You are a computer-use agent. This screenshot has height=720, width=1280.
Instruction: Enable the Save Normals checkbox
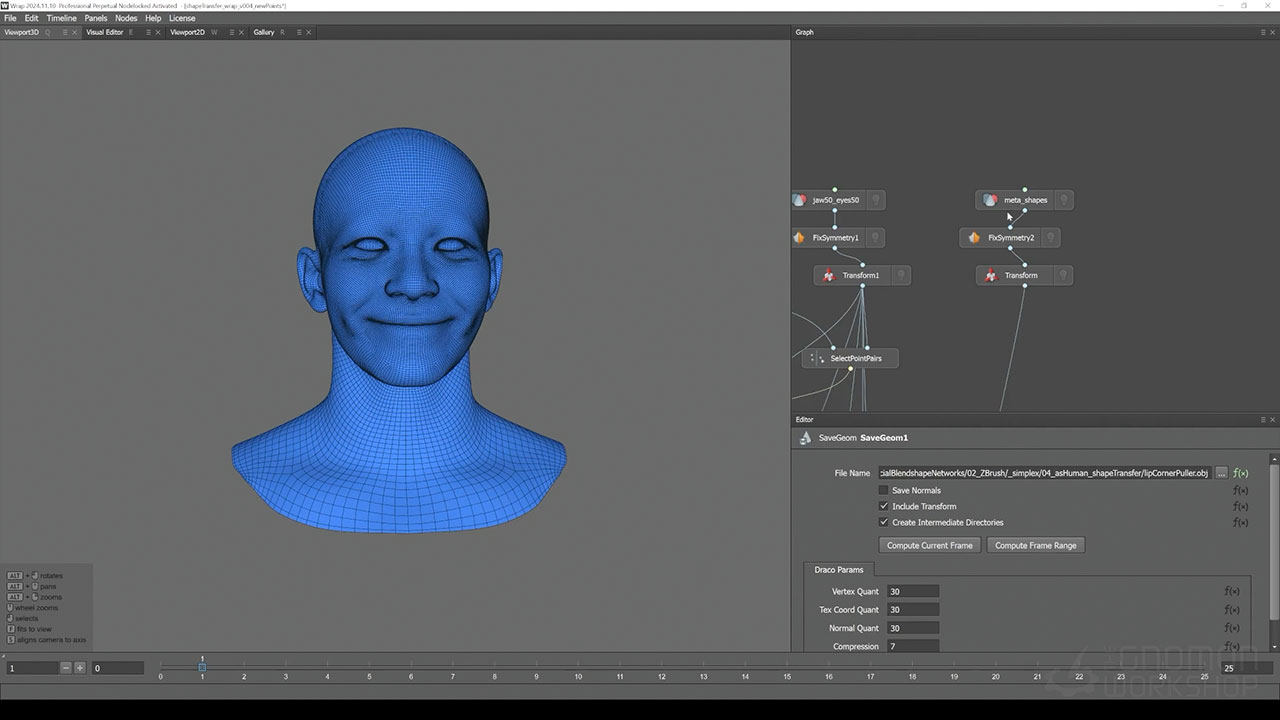(x=883, y=490)
